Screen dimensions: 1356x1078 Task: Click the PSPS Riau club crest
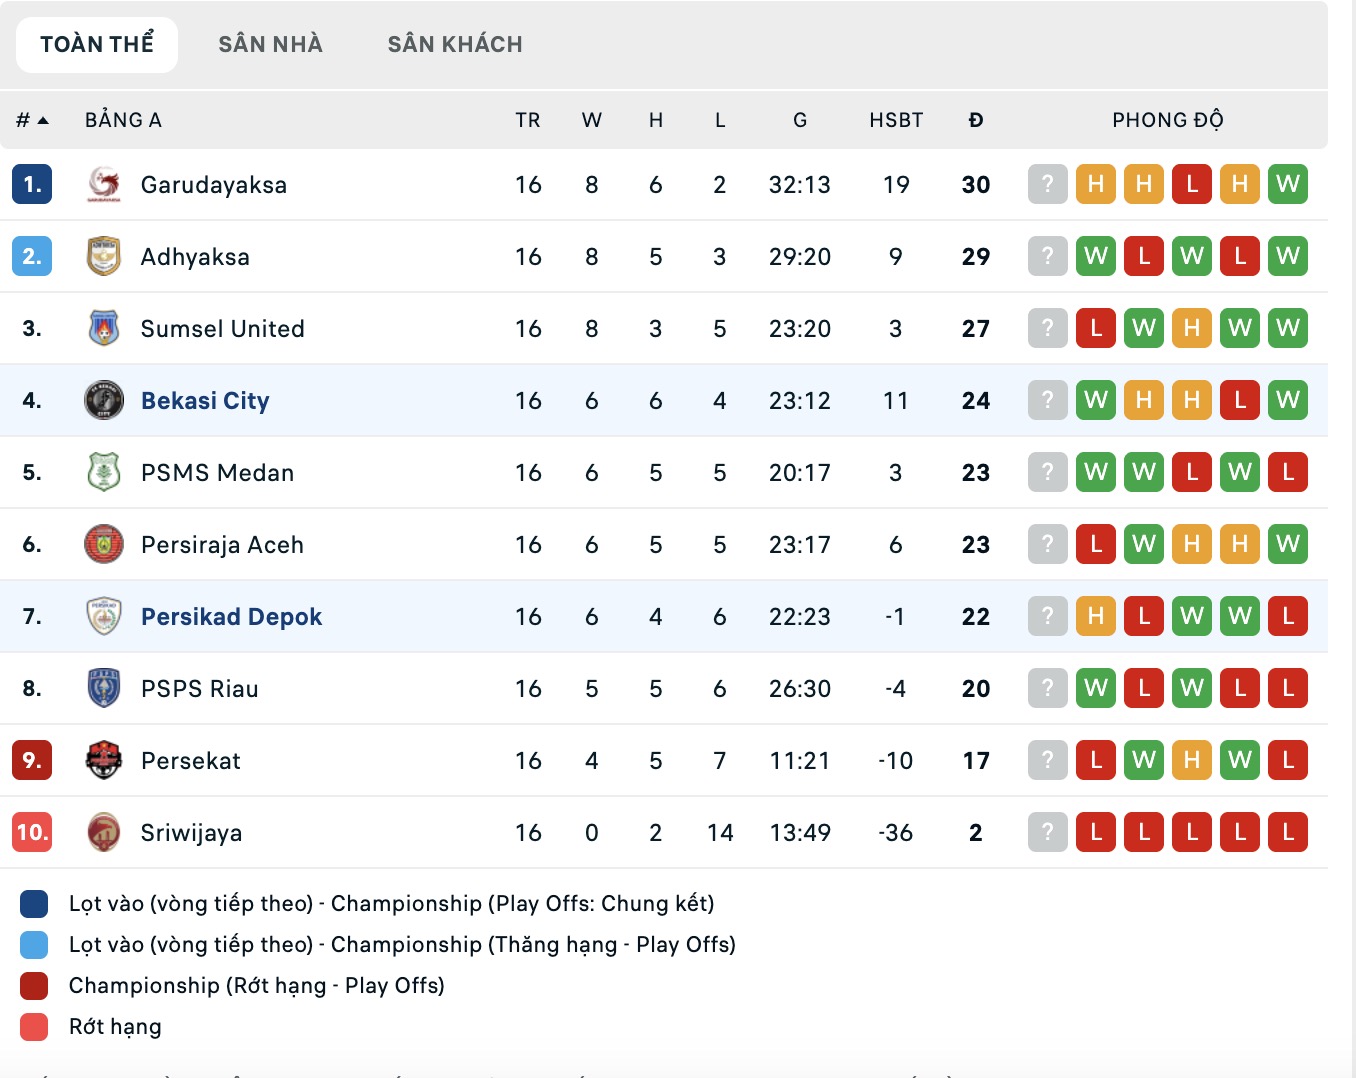point(104,689)
